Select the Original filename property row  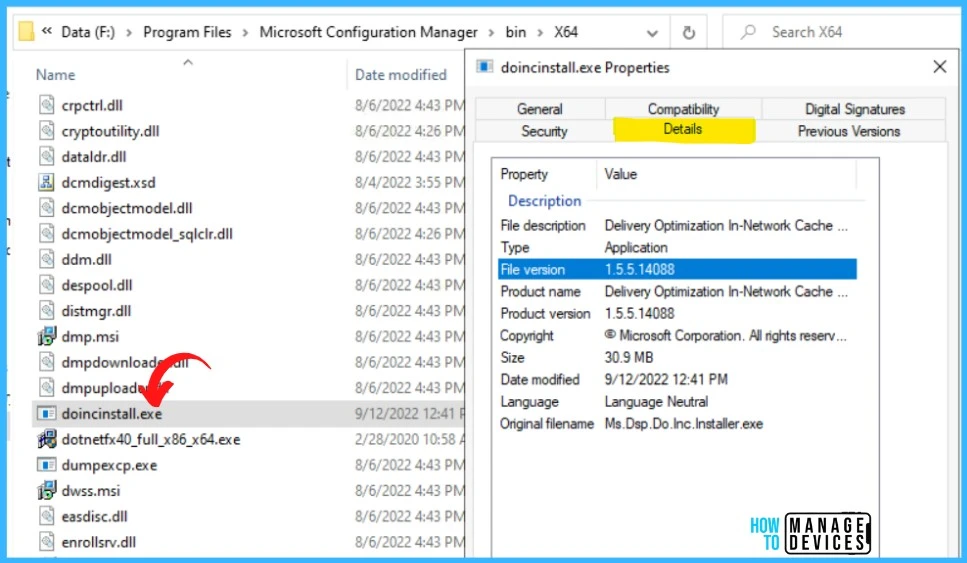(677, 424)
